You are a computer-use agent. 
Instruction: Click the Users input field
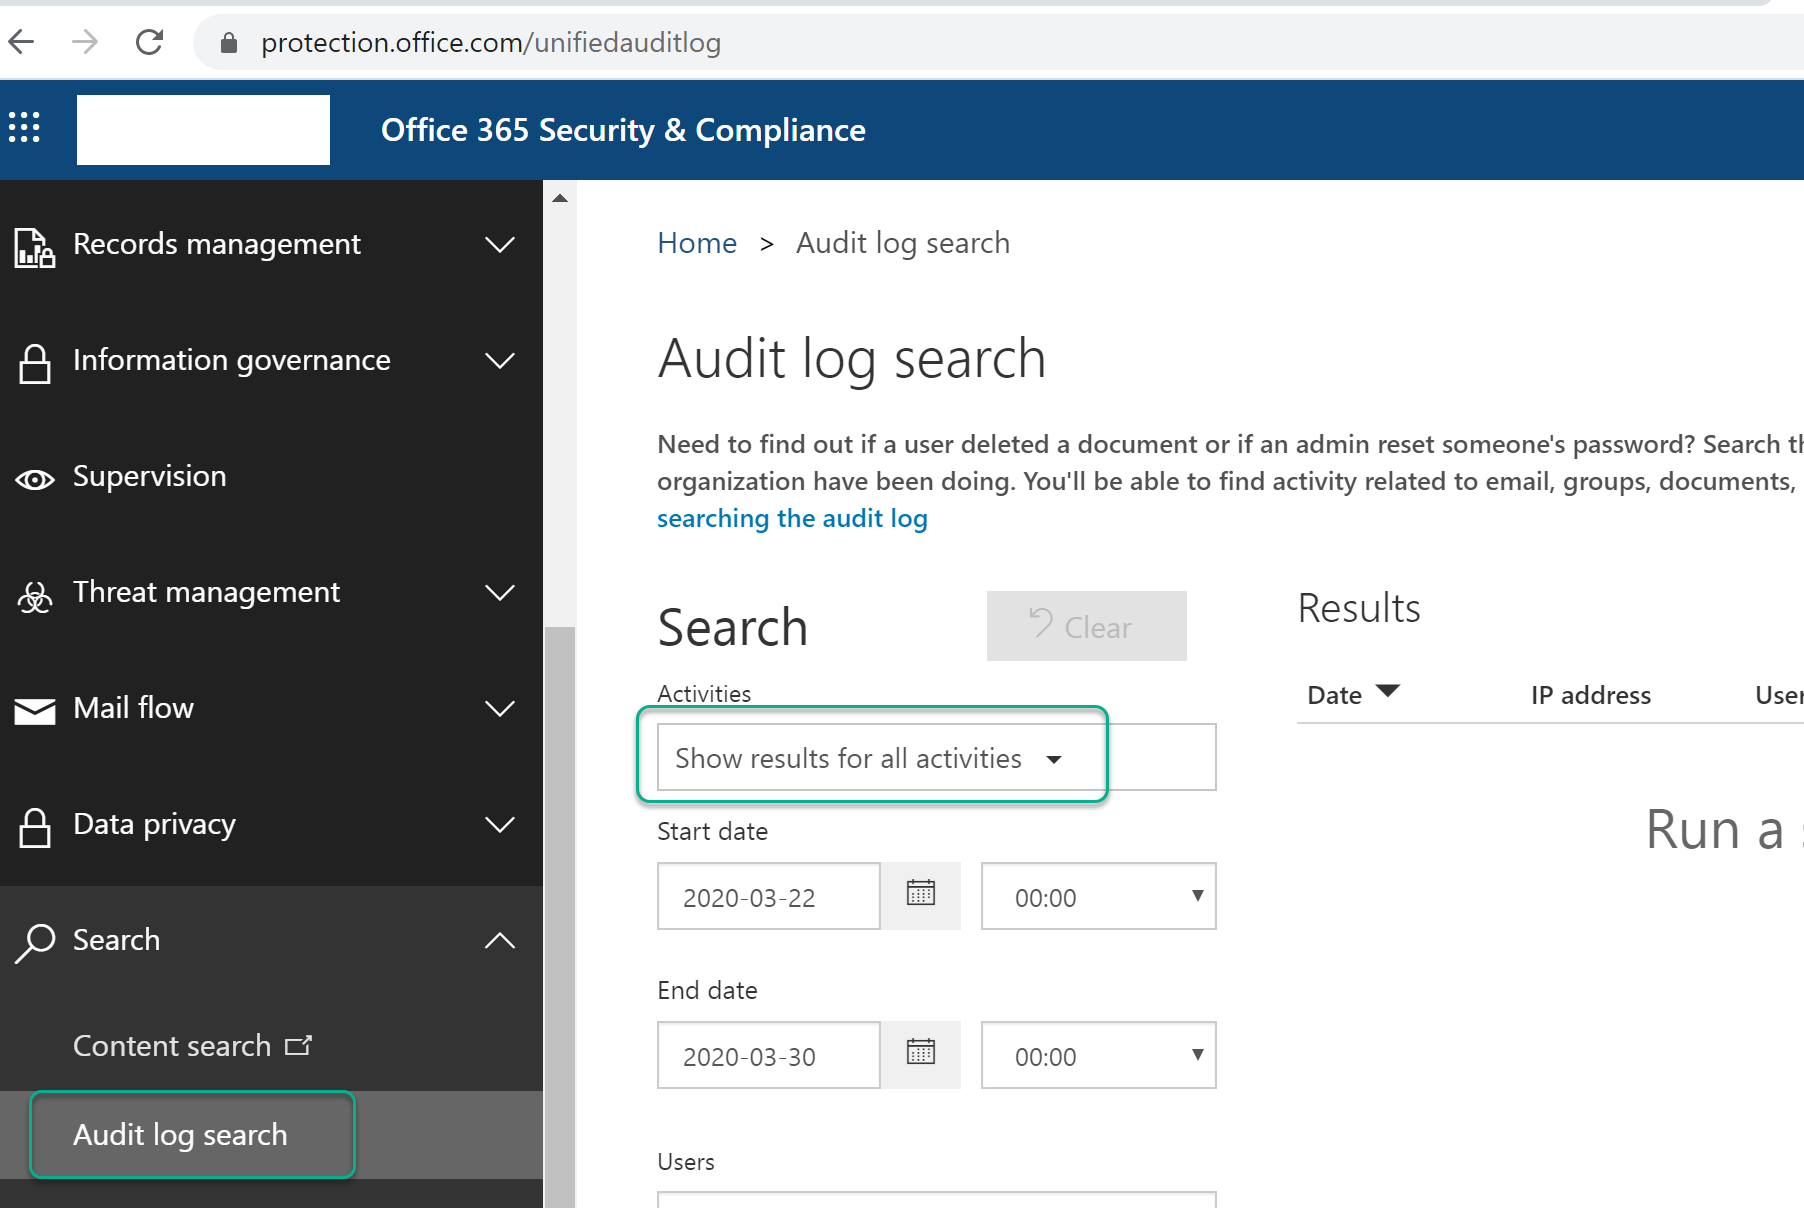[x=936, y=1200]
